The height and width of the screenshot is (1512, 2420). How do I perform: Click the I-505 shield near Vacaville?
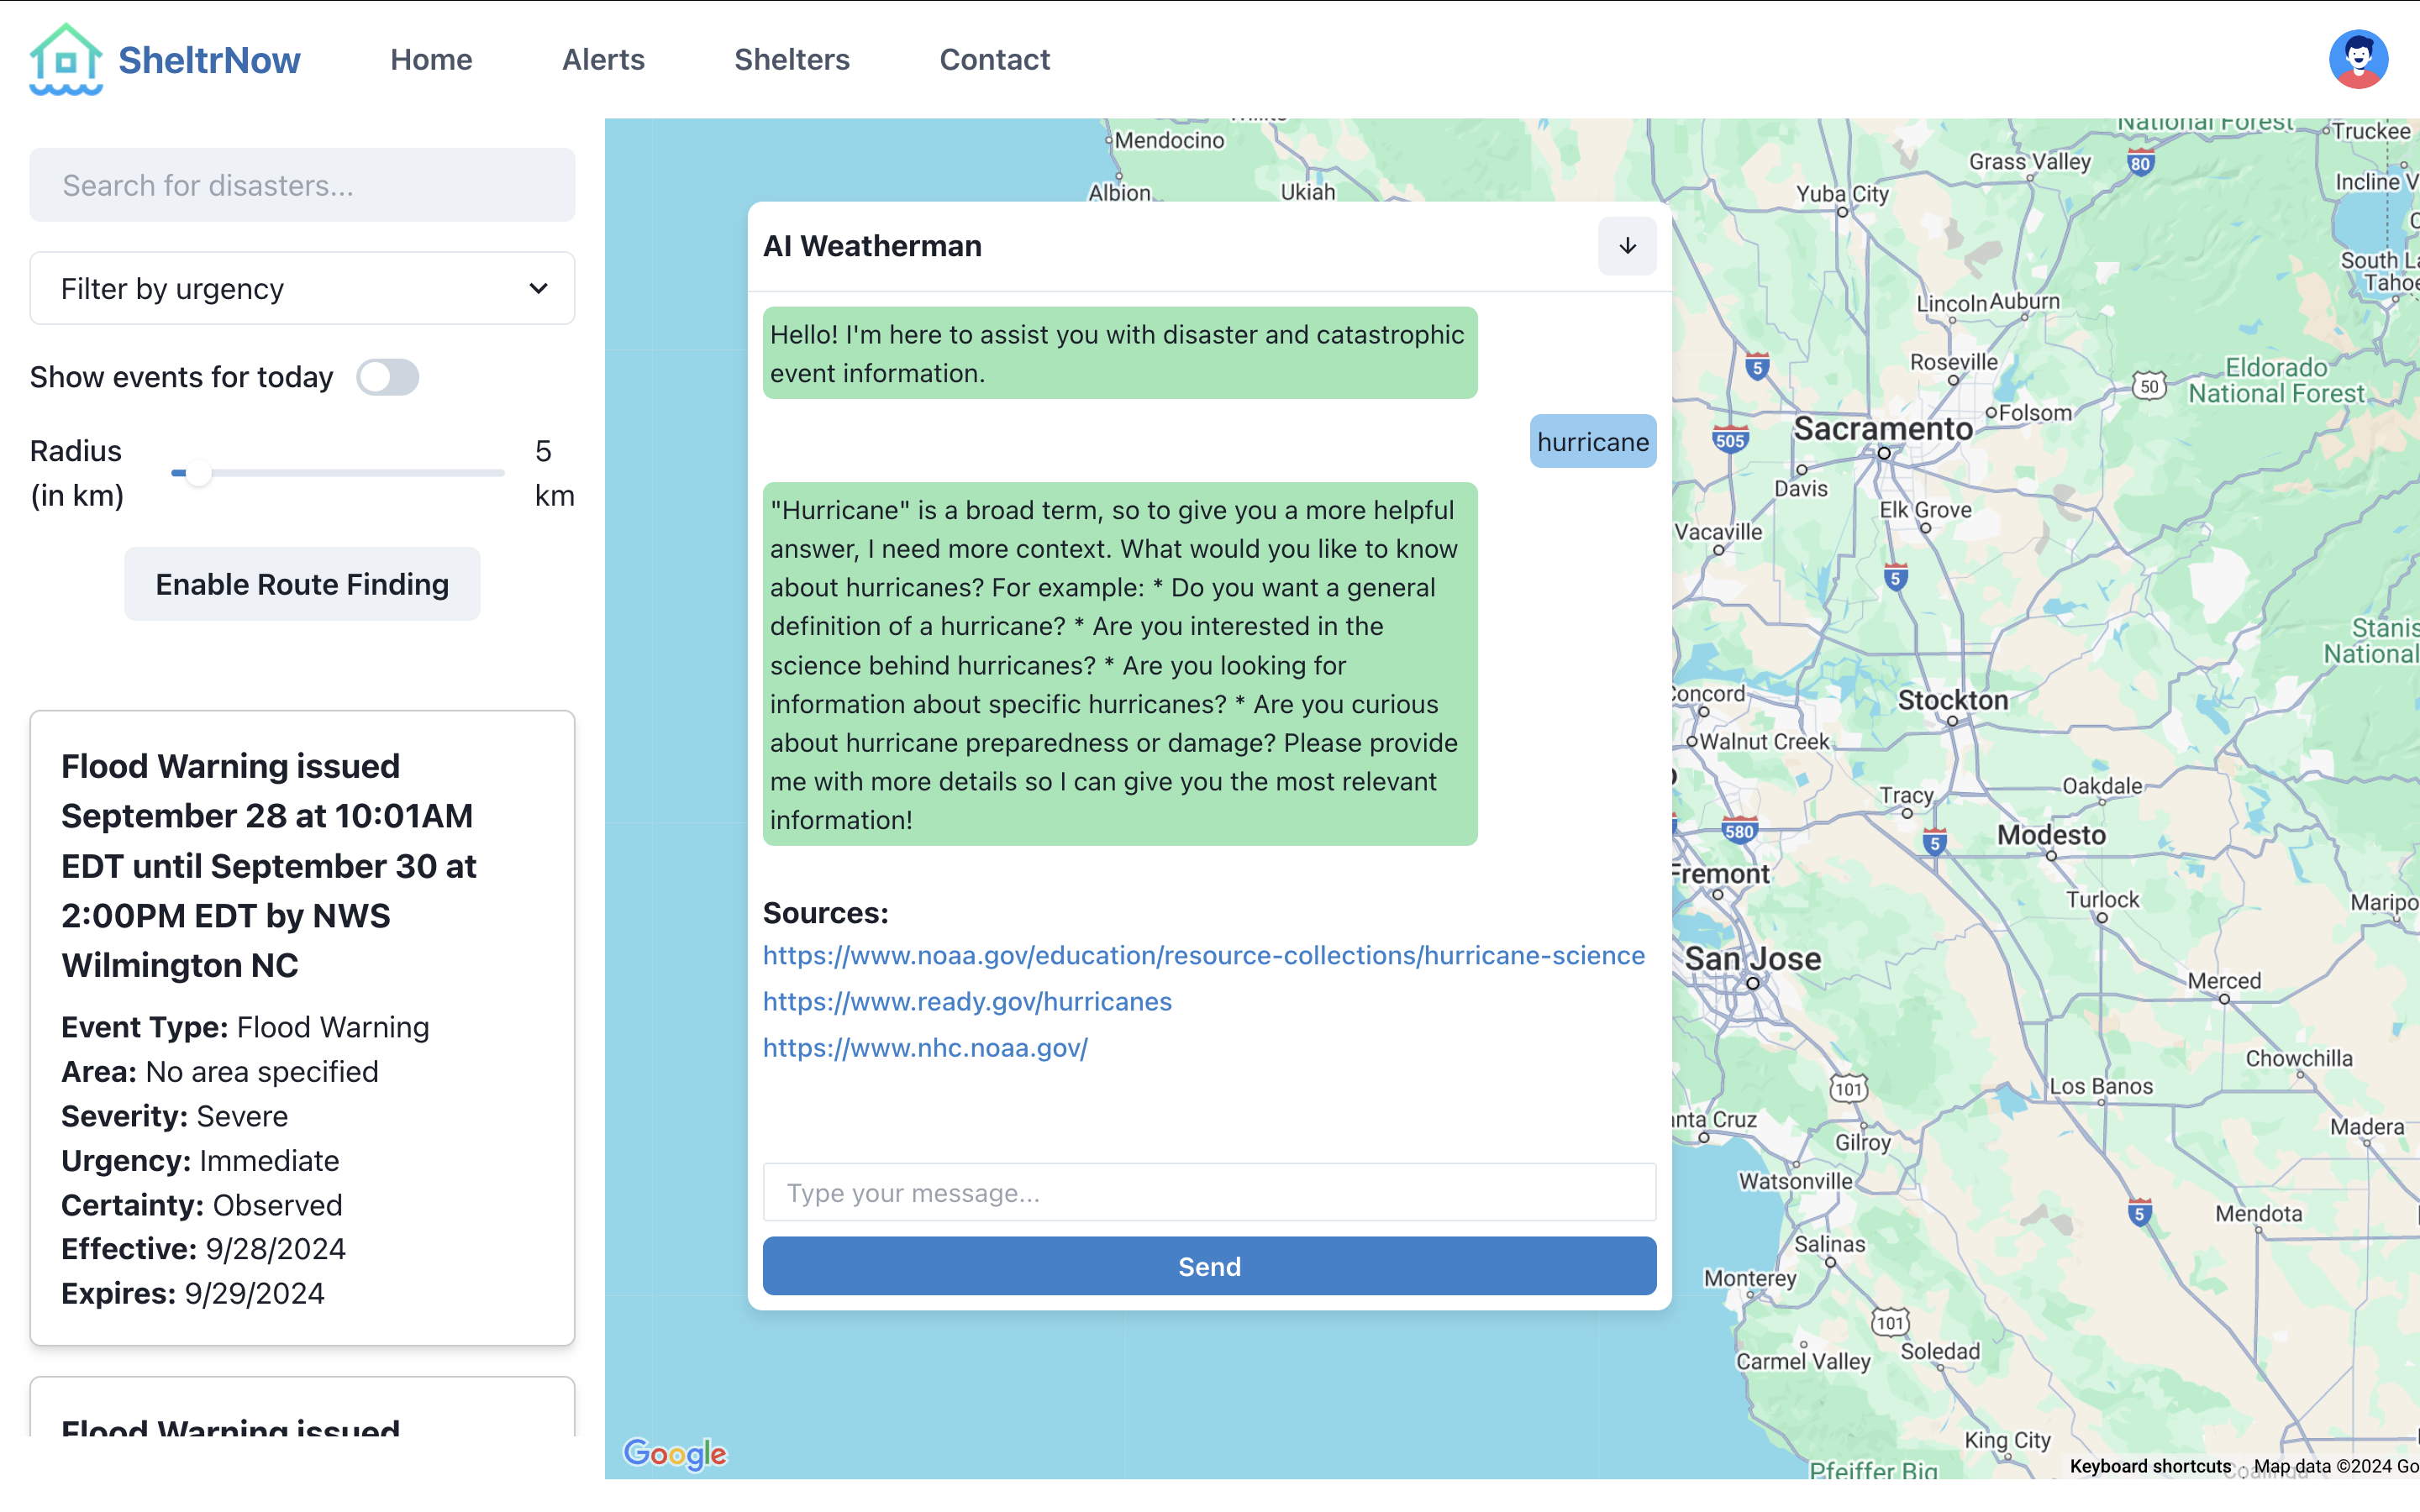click(1730, 440)
